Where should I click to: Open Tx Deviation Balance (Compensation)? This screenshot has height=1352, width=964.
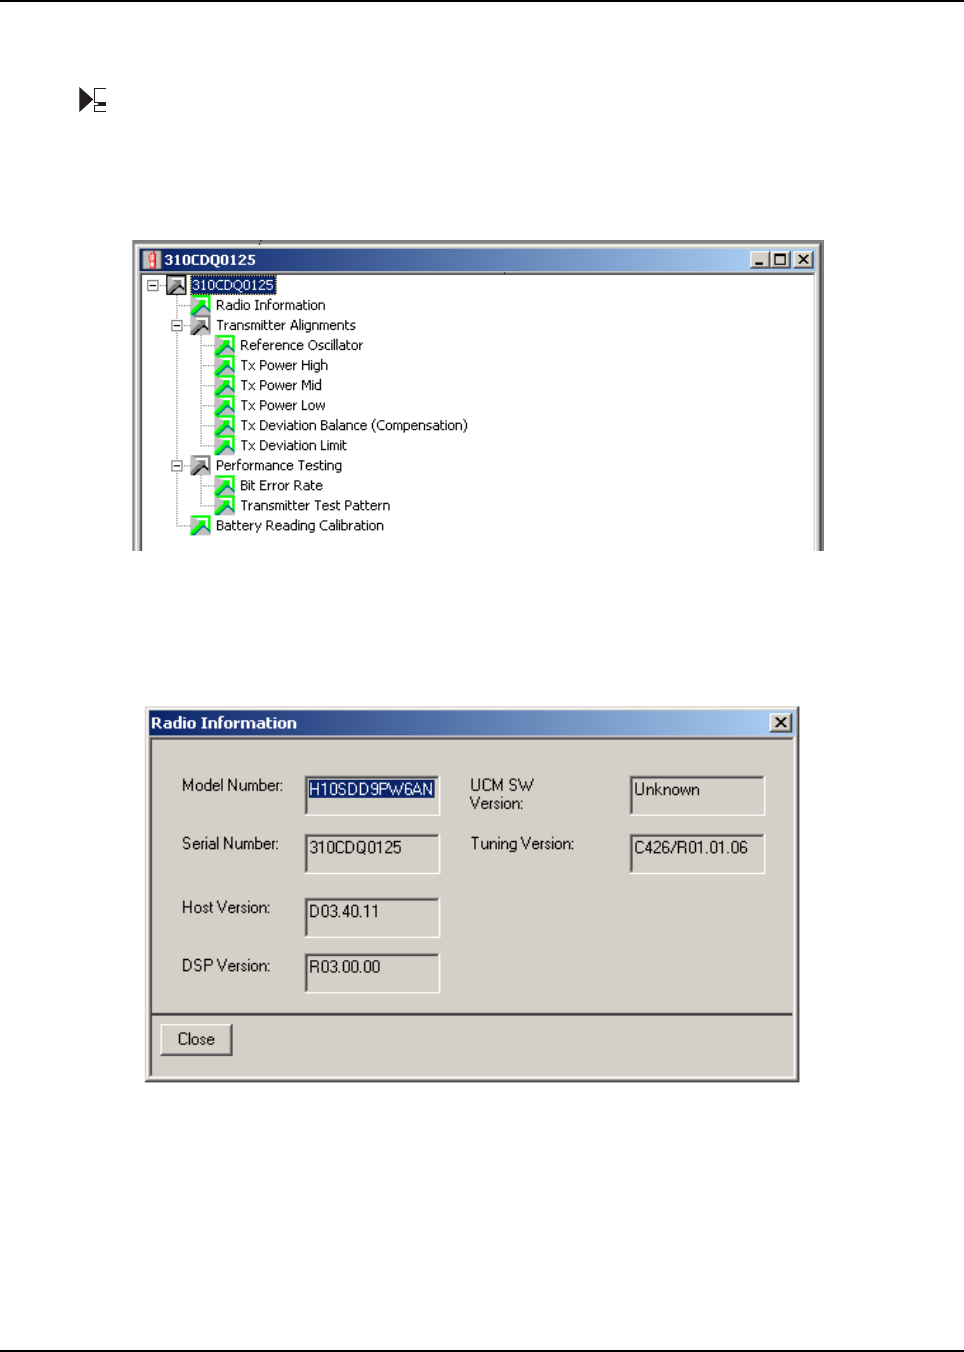coord(354,425)
